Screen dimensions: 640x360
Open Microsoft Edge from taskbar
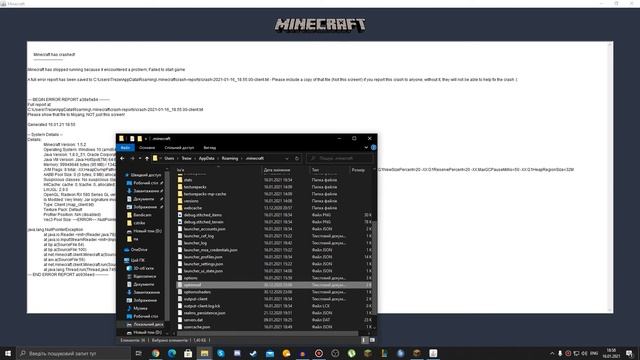point(172,353)
